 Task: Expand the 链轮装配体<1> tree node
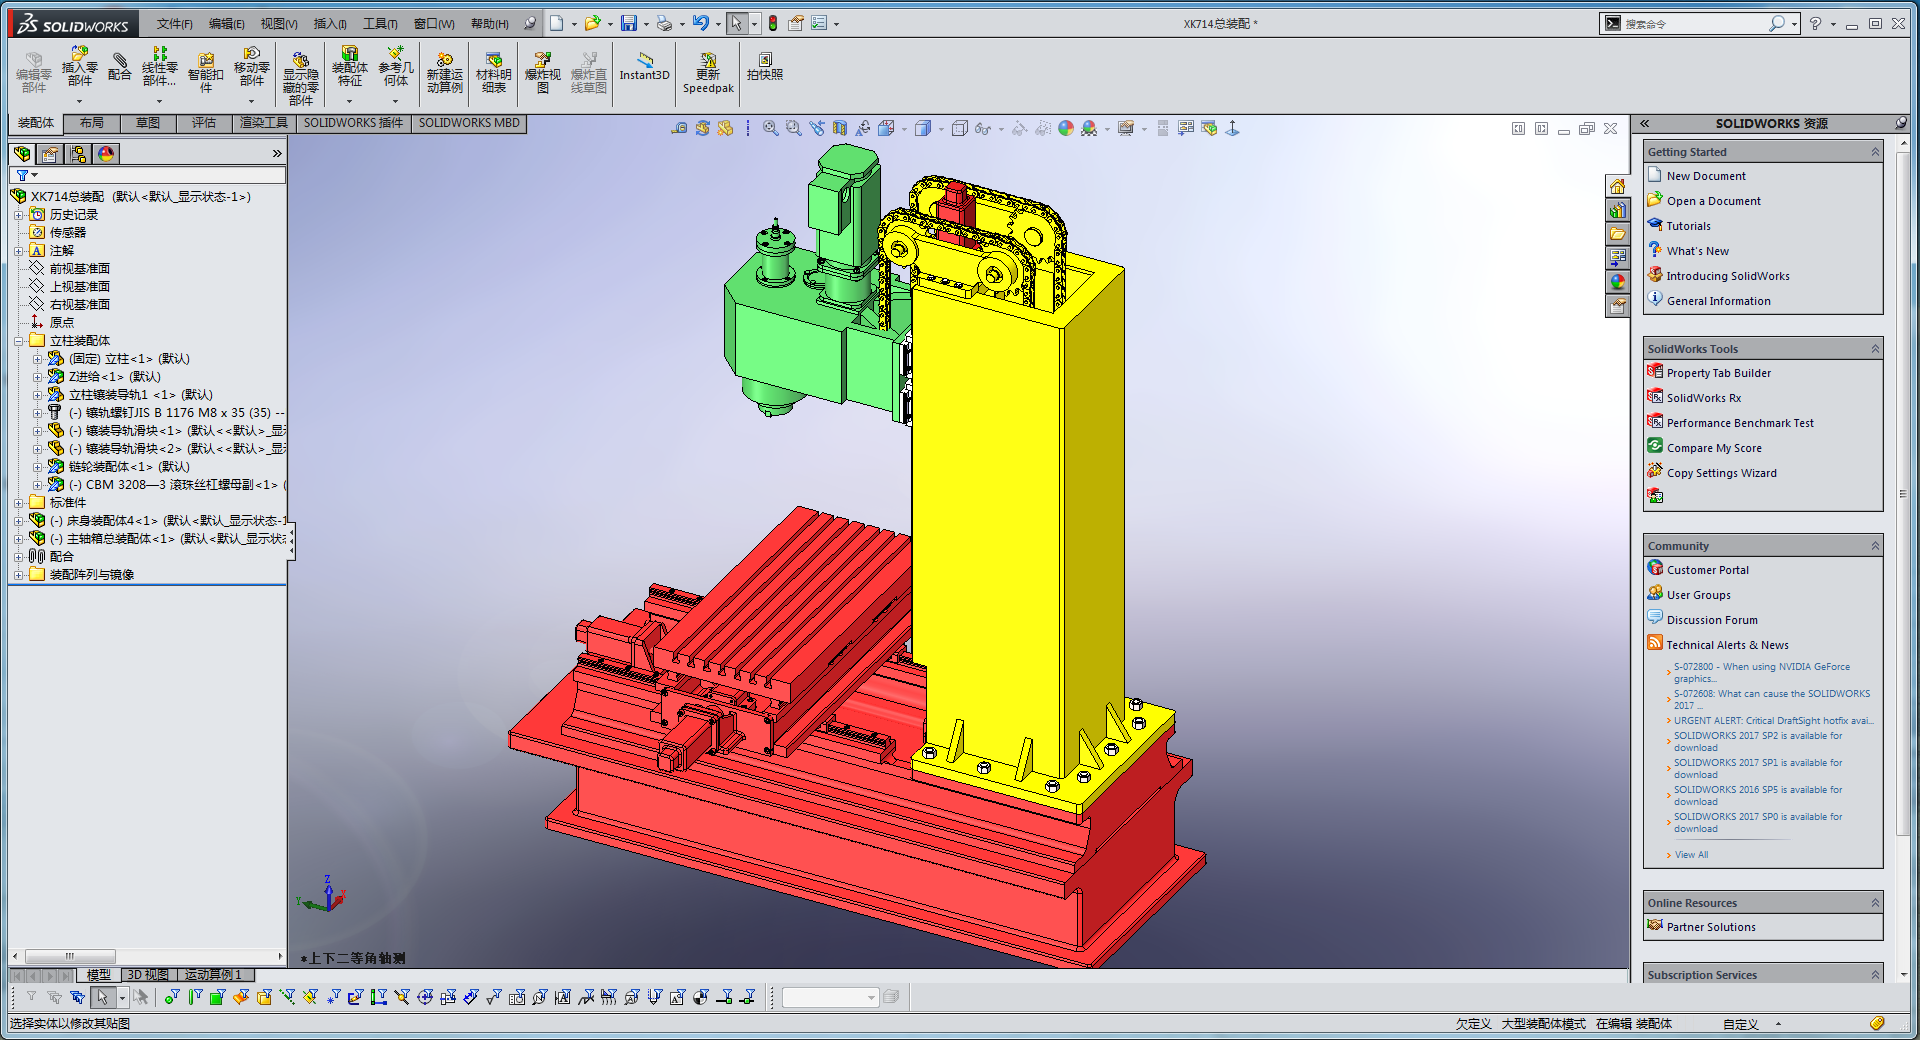[37, 467]
